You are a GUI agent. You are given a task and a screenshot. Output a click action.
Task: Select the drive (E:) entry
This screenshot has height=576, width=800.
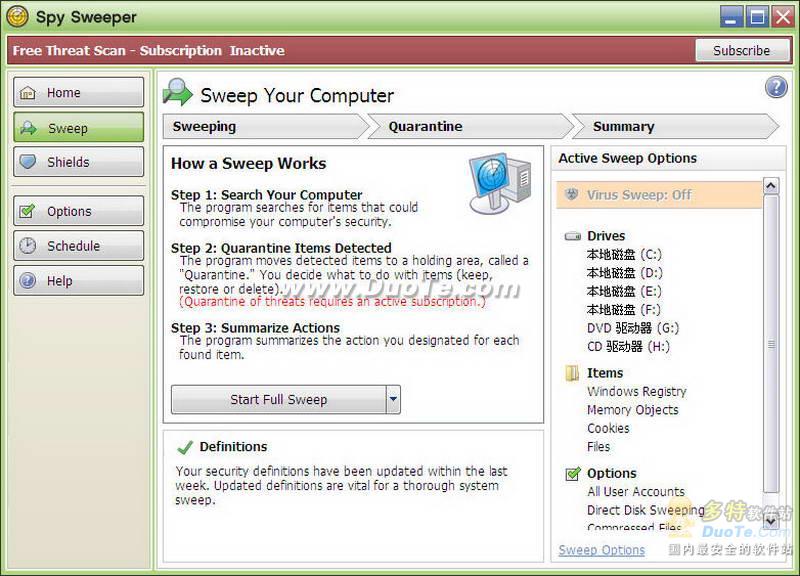(624, 291)
